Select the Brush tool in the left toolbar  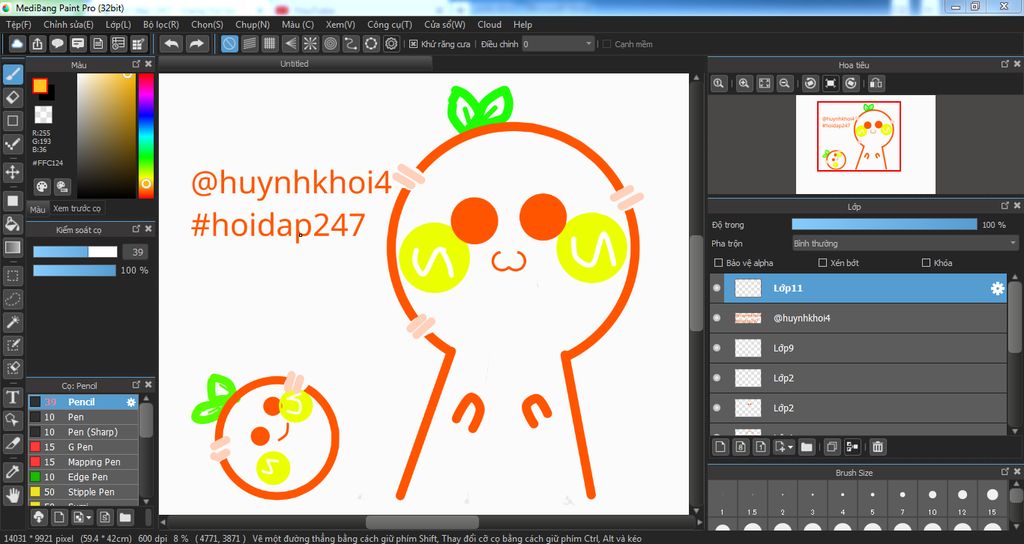12,74
